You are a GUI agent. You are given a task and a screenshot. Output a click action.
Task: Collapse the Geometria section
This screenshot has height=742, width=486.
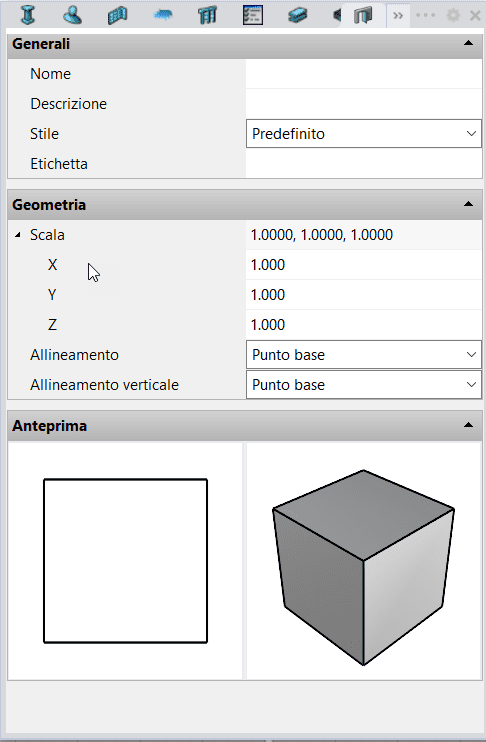click(468, 204)
